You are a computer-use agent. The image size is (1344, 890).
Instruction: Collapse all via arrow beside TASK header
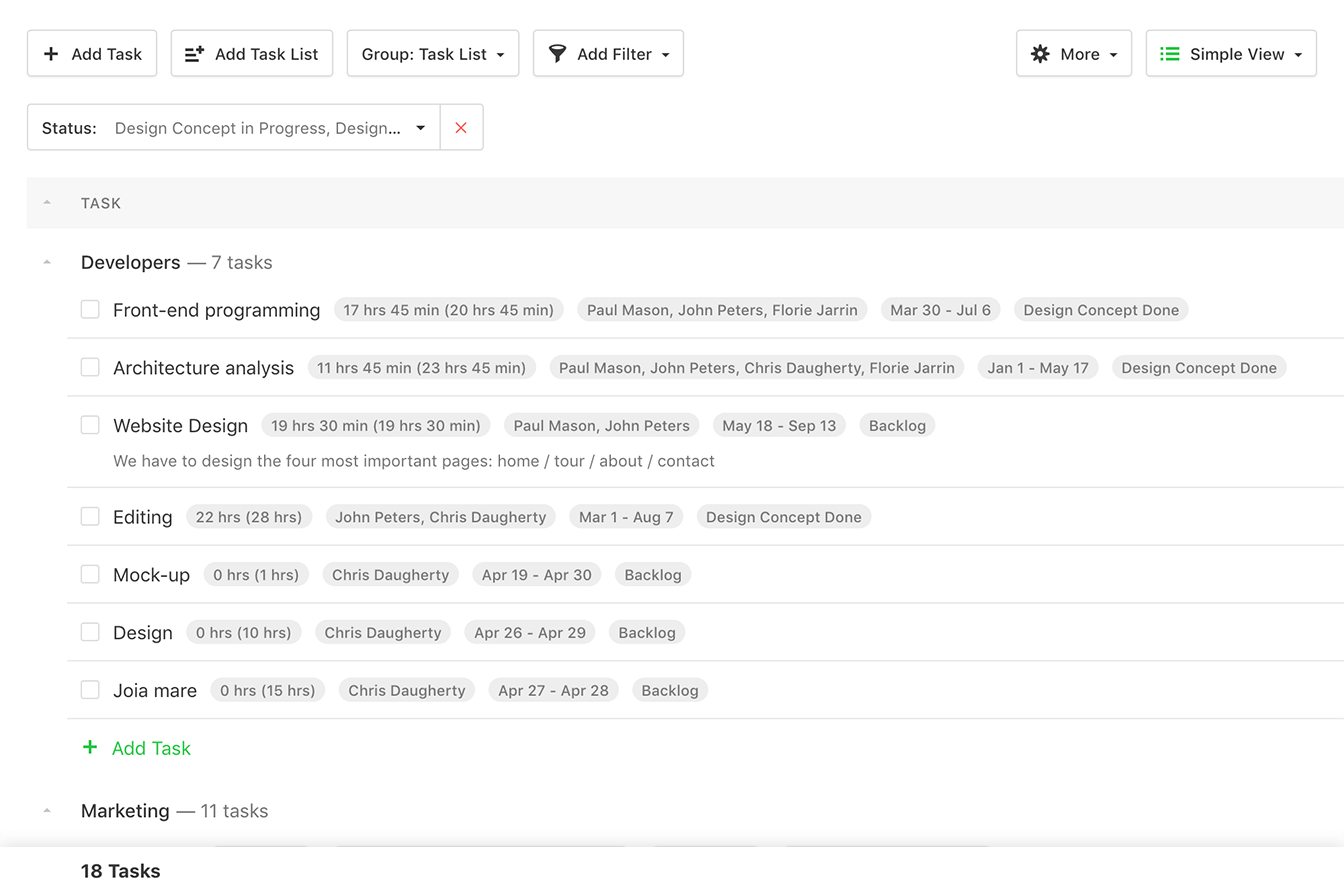pos(47,203)
